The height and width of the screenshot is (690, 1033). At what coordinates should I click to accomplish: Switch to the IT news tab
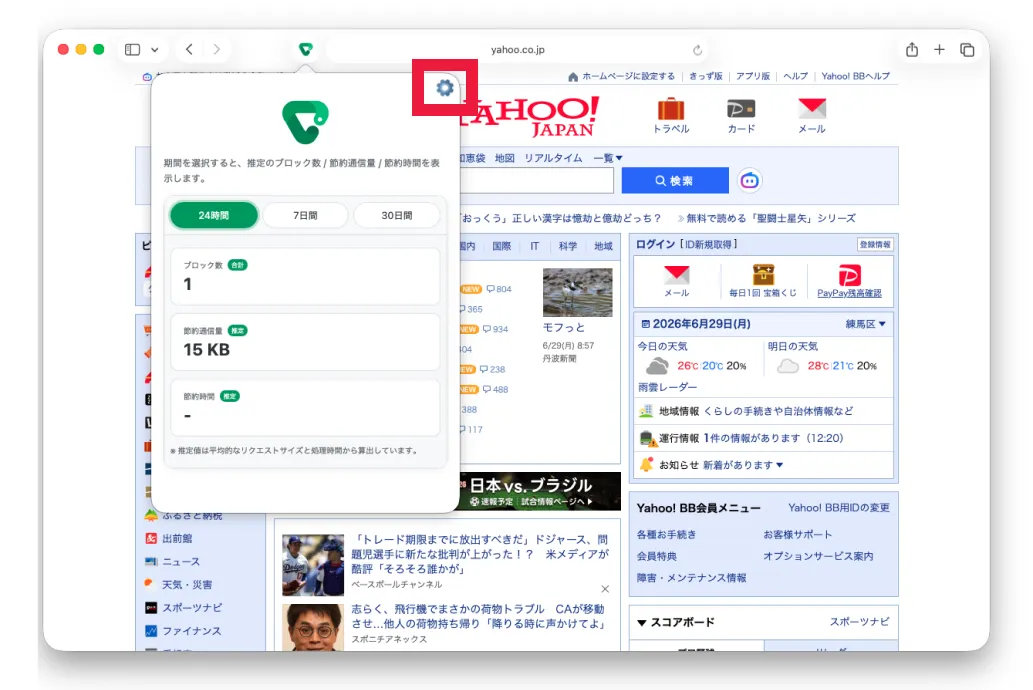[x=534, y=246]
